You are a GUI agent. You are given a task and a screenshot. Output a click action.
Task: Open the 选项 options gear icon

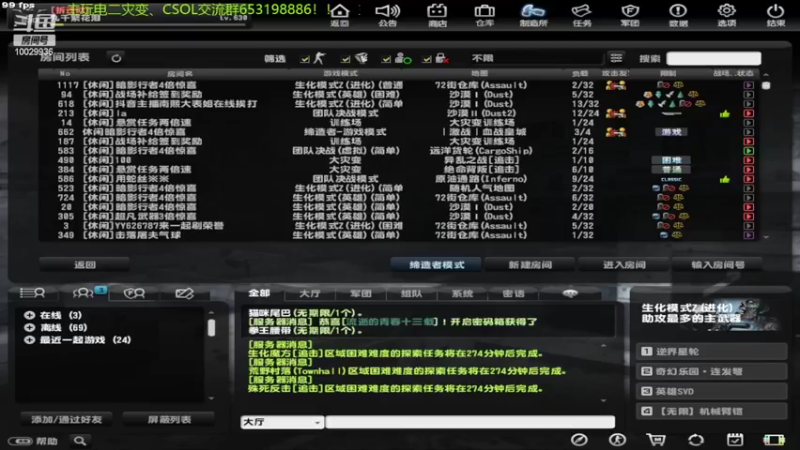coord(727,14)
